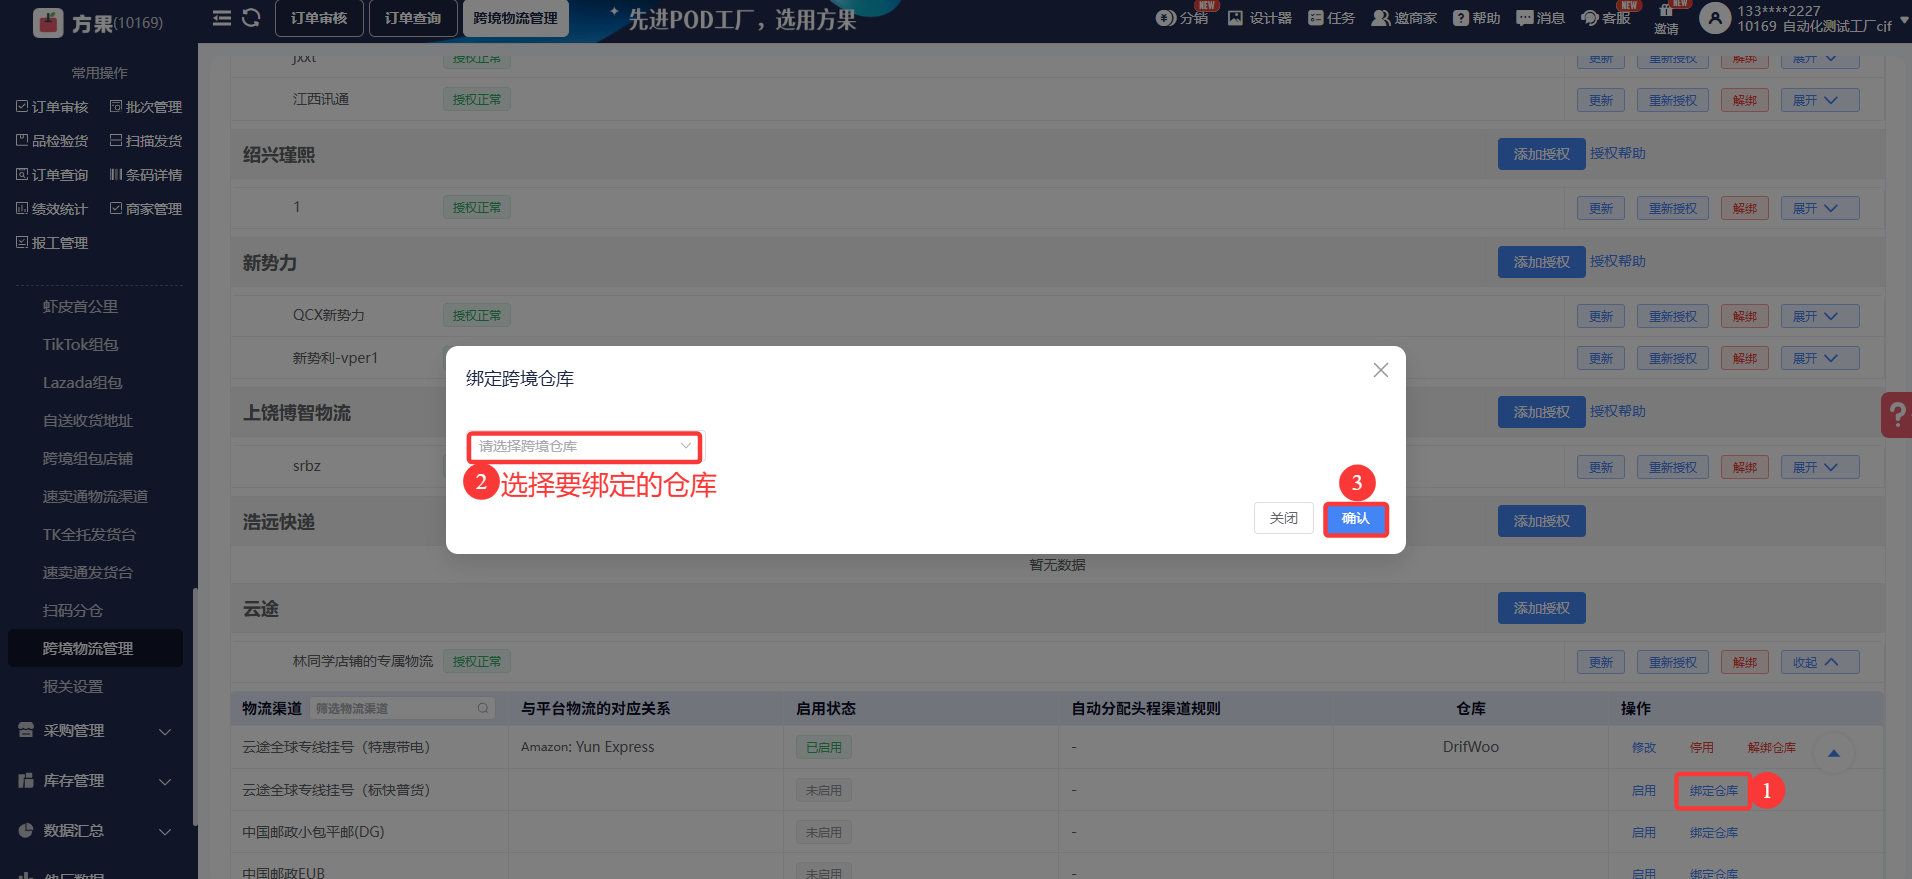Open Lazada组包 in the sidebar

point(82,383)
